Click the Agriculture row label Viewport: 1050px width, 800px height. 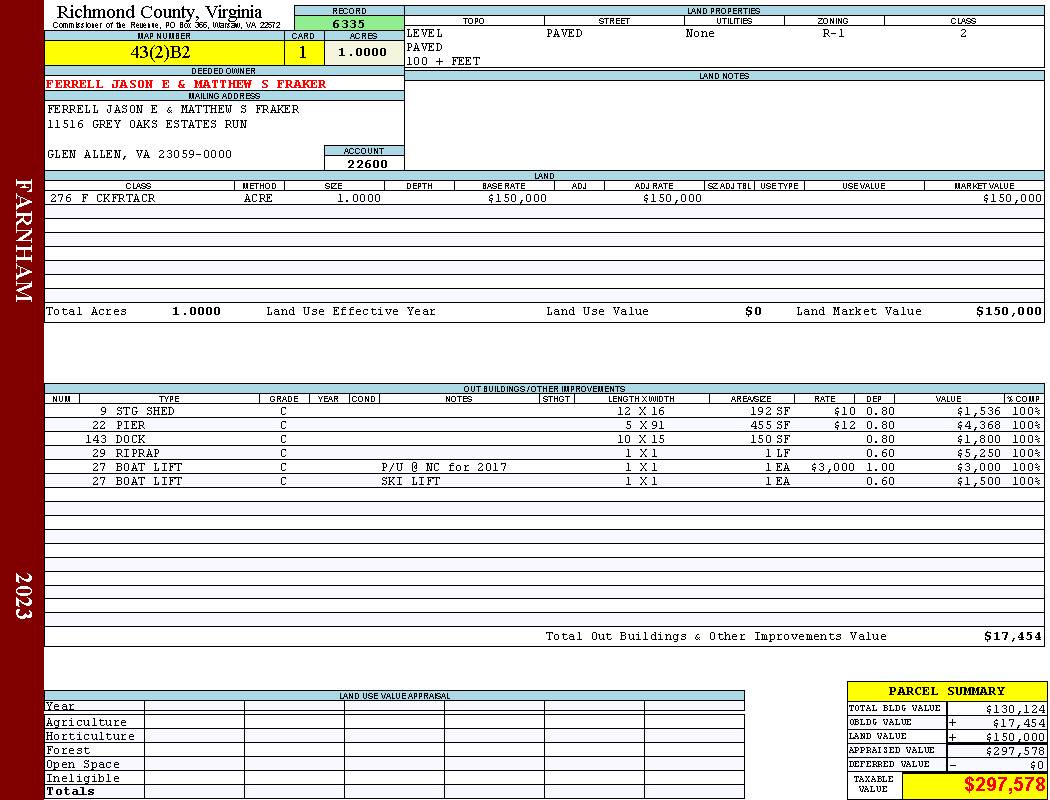click(x=86, y=722)
